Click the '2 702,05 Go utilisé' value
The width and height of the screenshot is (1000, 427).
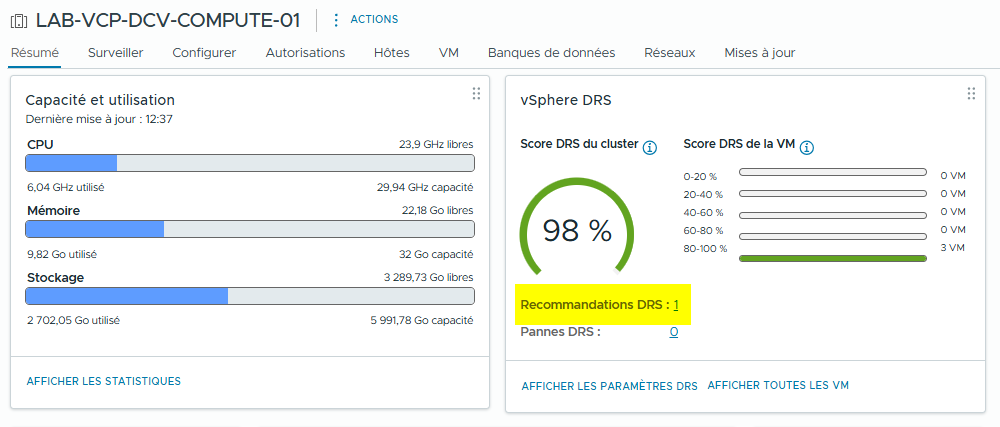click(73, 320)
